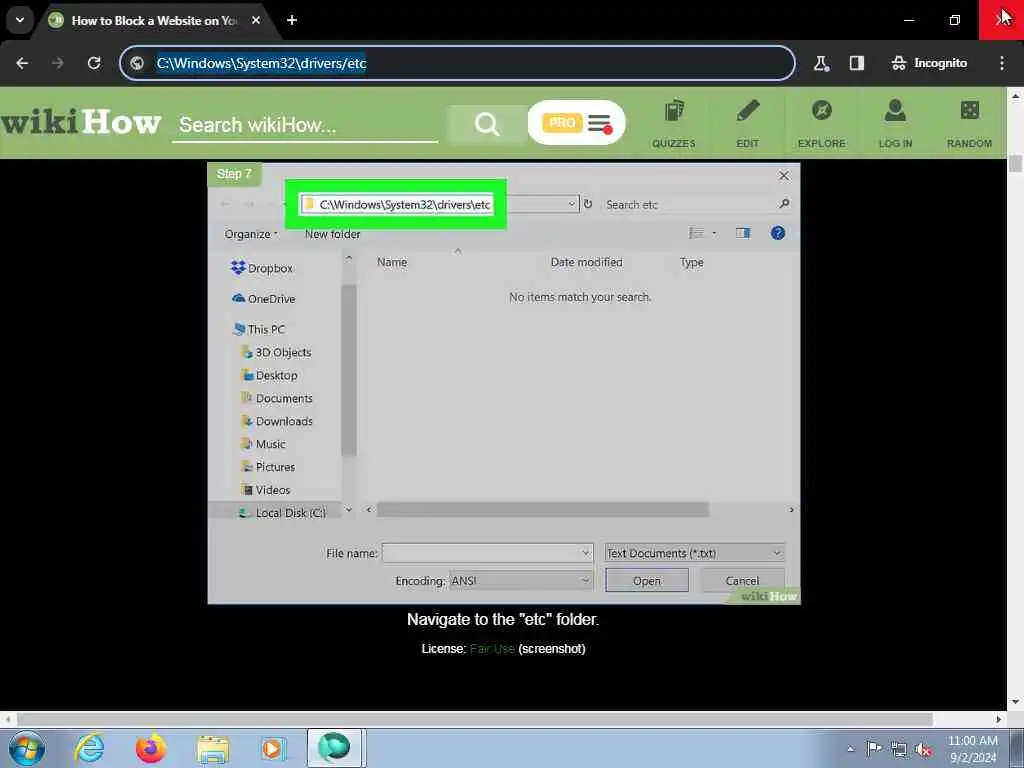Open the tab search dropdown arrow

[x=20, y=20]
